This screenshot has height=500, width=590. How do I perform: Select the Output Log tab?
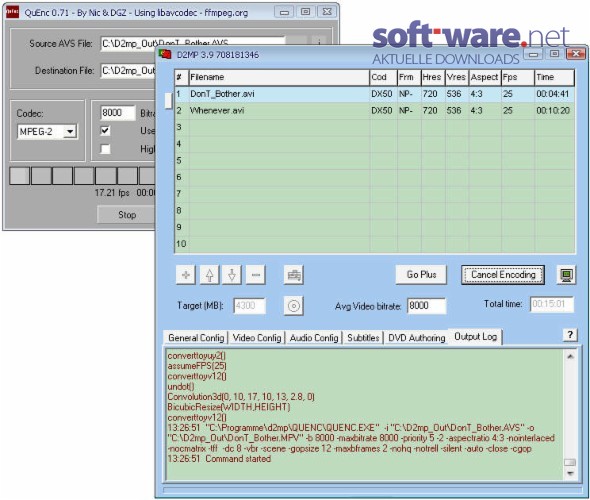coord(476,336)
